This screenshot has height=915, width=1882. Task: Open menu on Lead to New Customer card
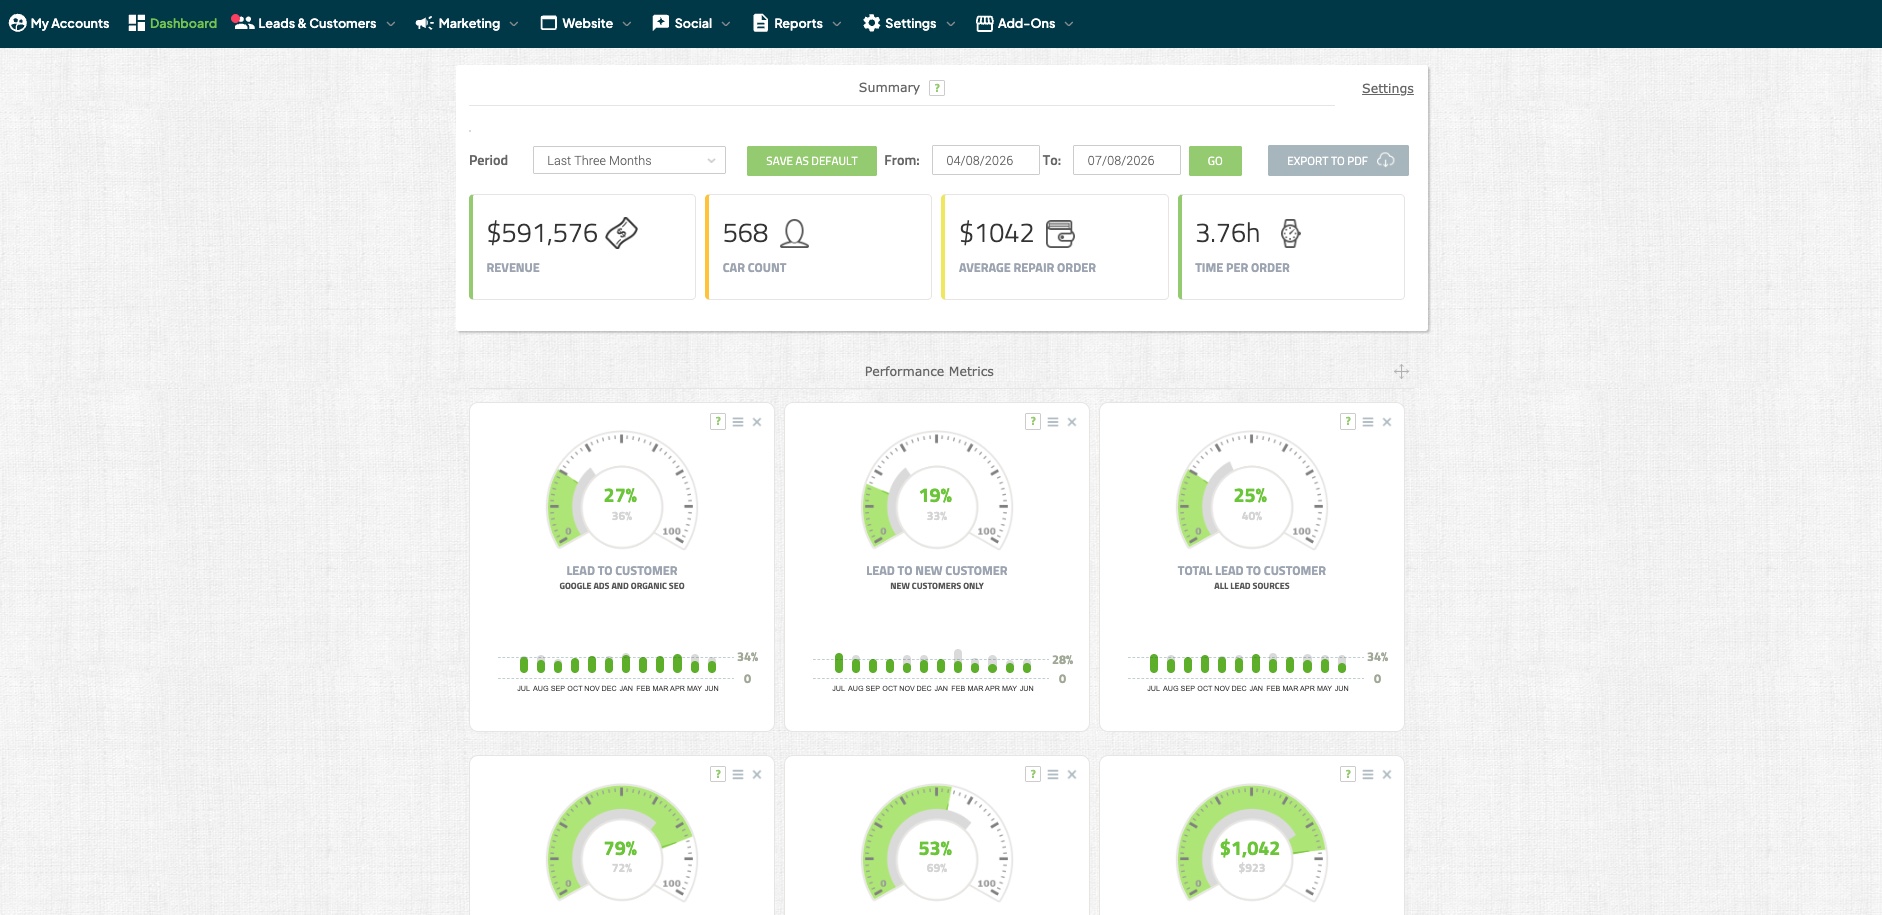(1053, 422)
